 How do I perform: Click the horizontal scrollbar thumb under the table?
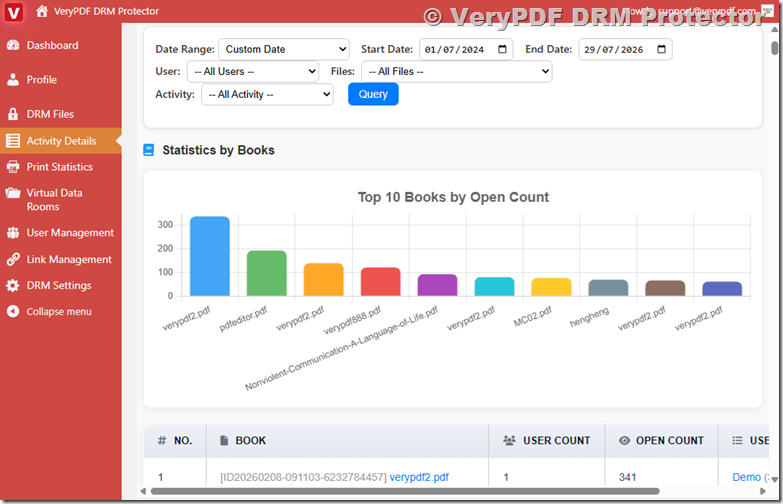pos(405,491)
